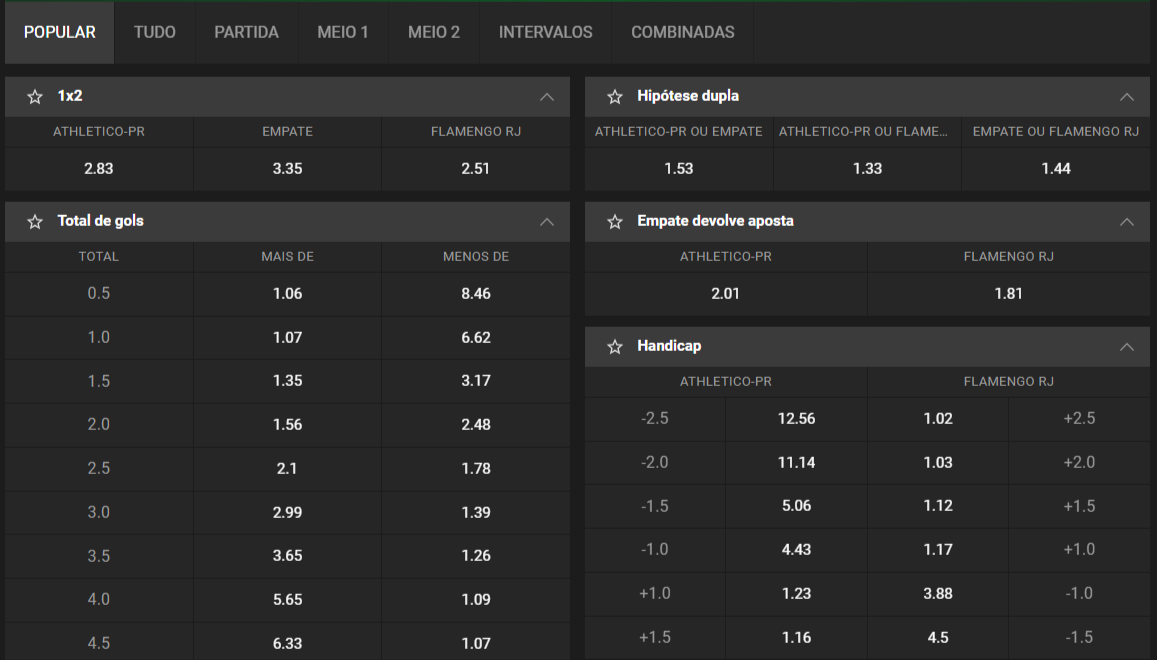
Task: Select the PARTIDA tab
Action: pos(246,32)
